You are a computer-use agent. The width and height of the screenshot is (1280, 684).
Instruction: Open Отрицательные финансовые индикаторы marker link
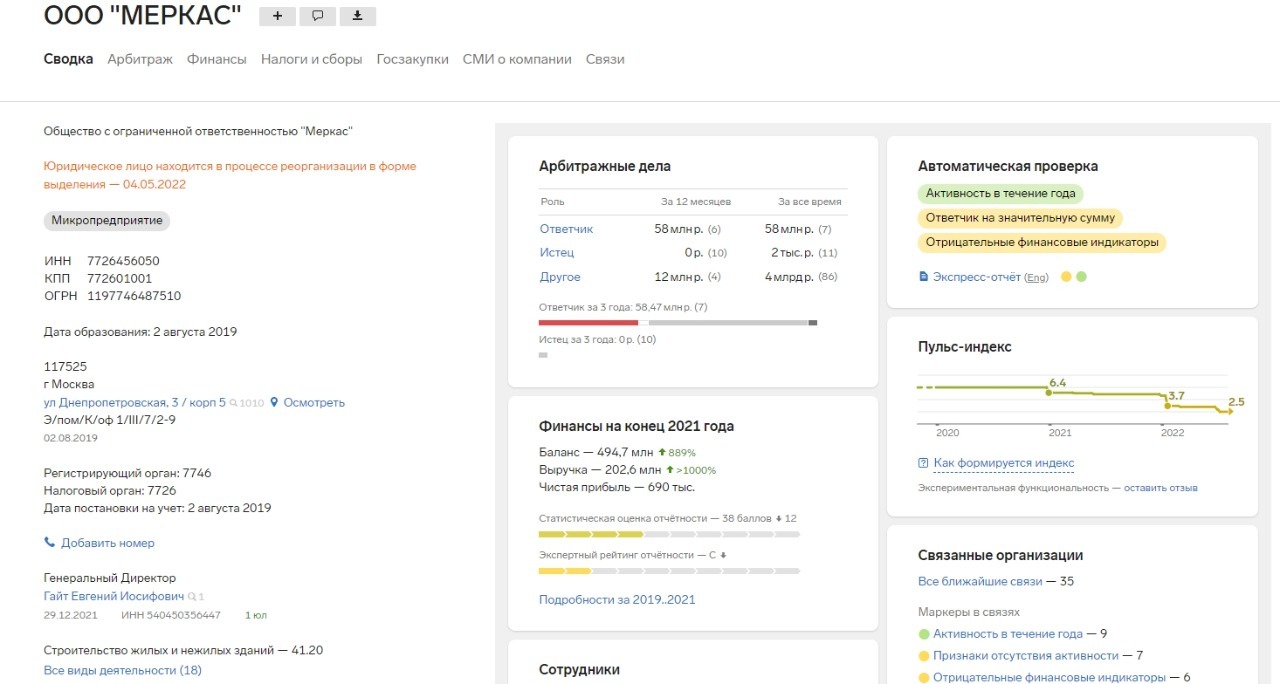click(1049, 678)
